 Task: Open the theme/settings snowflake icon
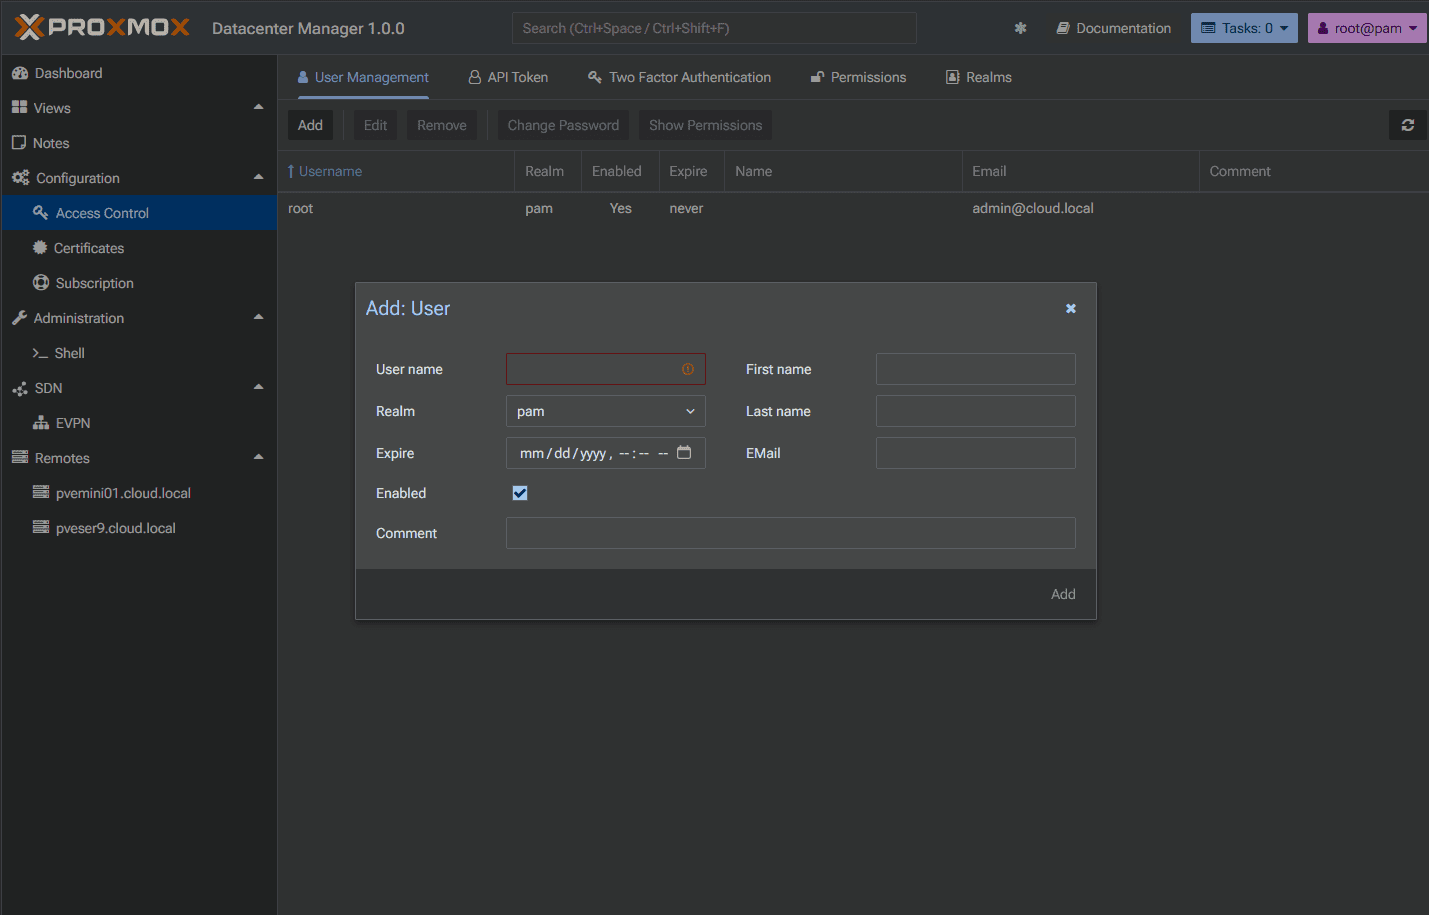coord(1019,28)
